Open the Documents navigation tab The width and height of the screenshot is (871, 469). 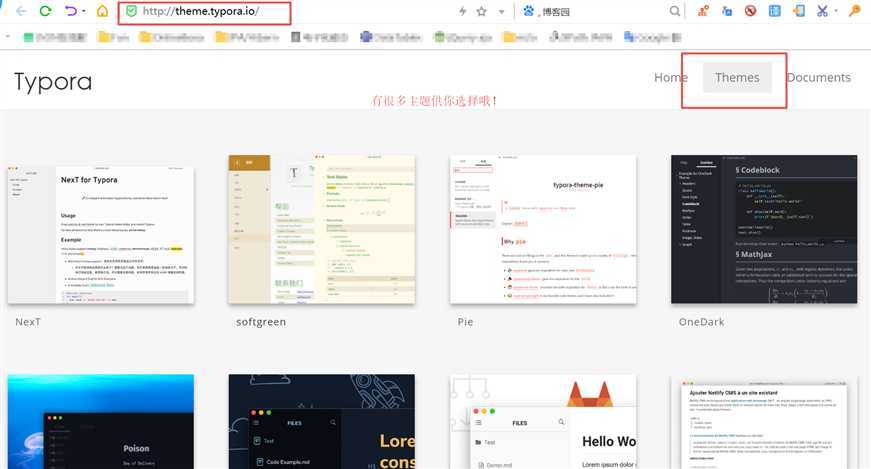coord(819,77)
